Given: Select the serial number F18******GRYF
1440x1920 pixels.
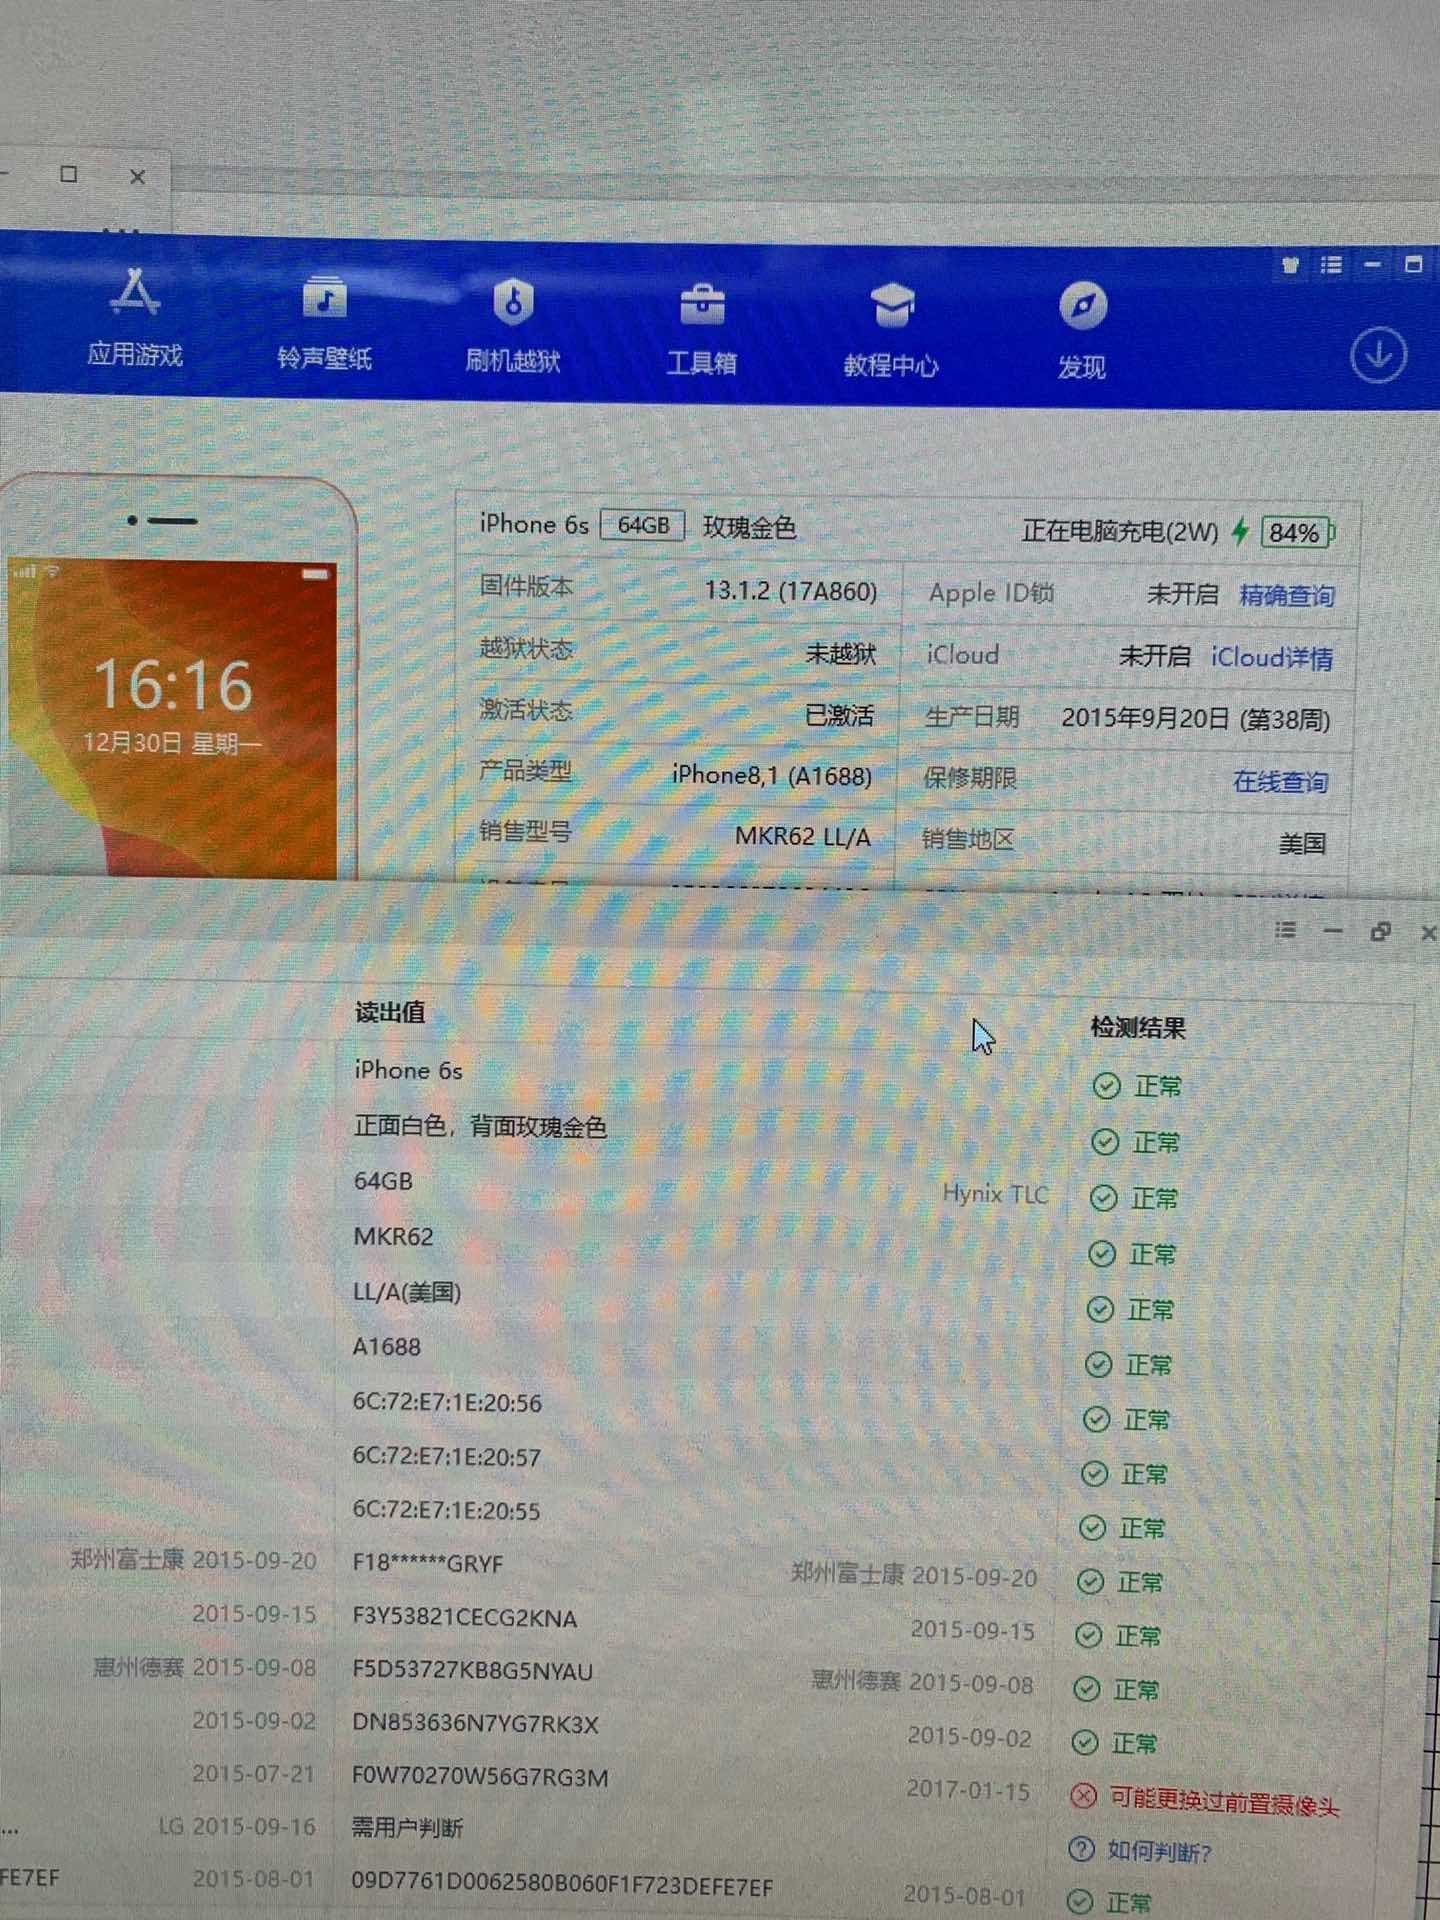Looking at the screenshot, I should pyautogui.click(x=427, y=1563).
